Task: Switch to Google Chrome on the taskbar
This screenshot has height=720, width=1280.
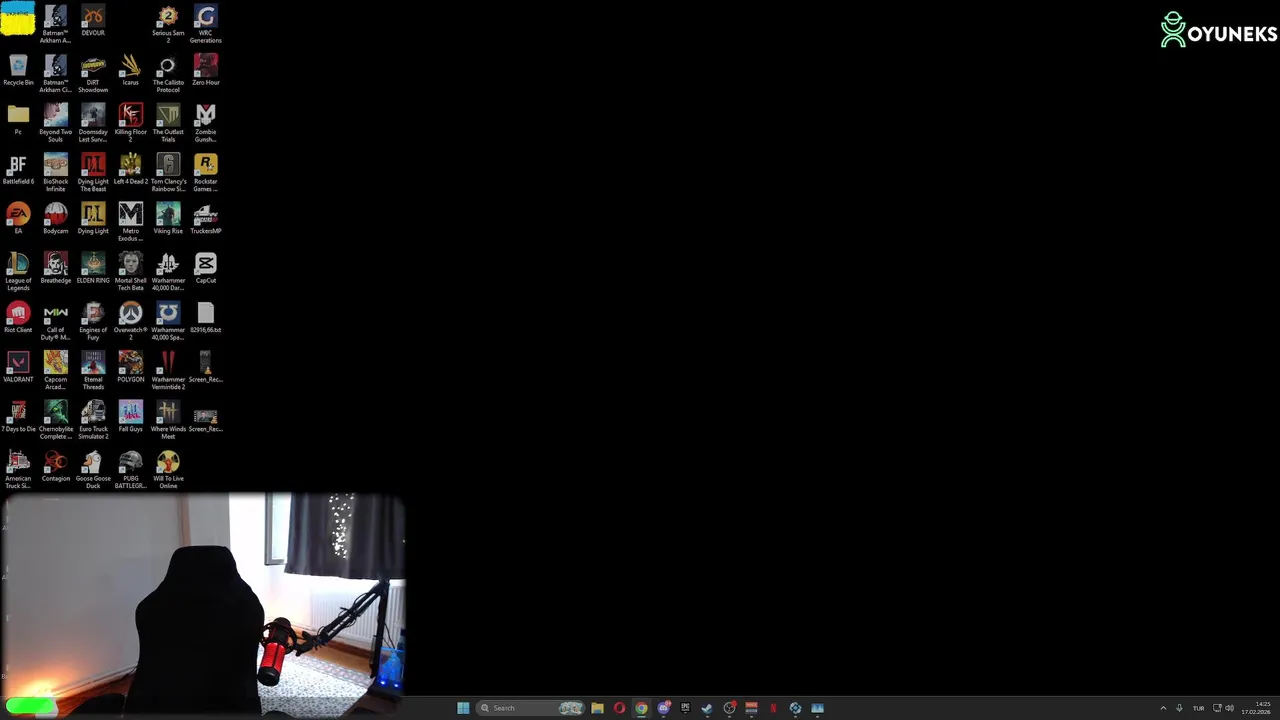Action: point(641,708)
